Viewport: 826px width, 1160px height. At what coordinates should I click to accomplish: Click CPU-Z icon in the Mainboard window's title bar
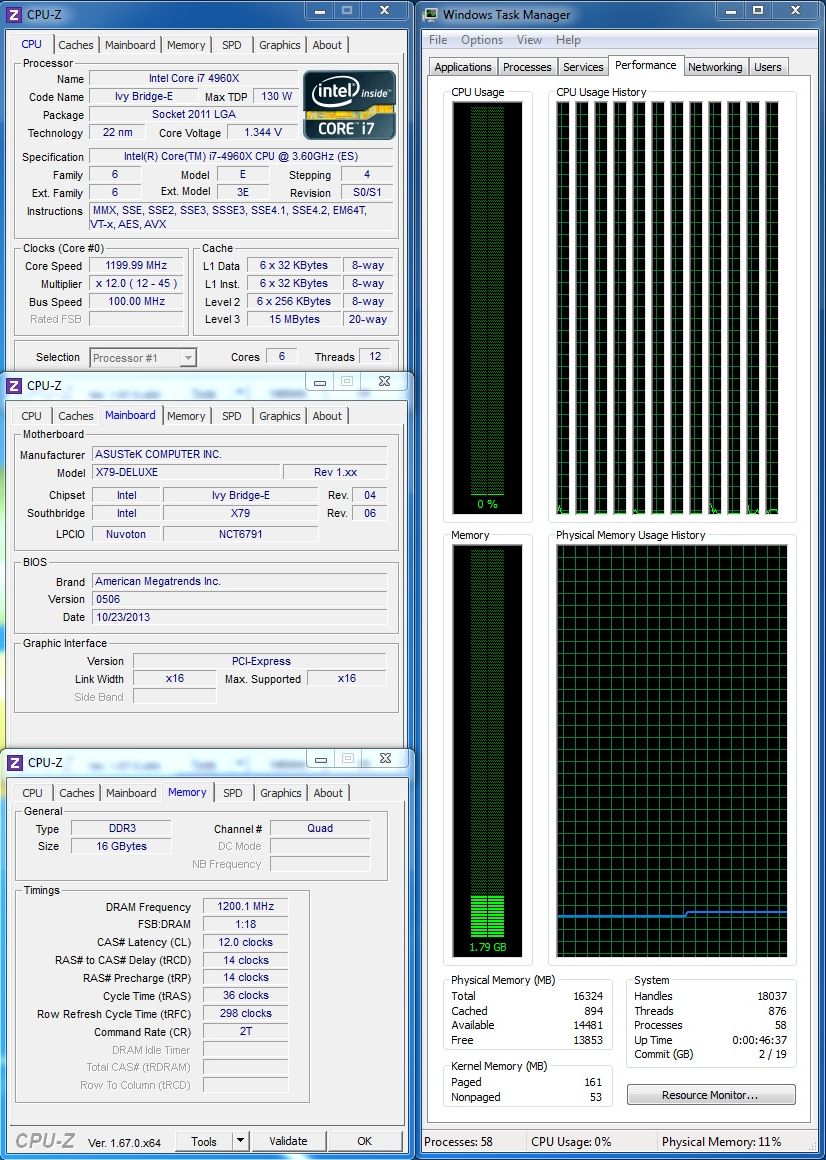pyautogui.click(x=15, y=386)
